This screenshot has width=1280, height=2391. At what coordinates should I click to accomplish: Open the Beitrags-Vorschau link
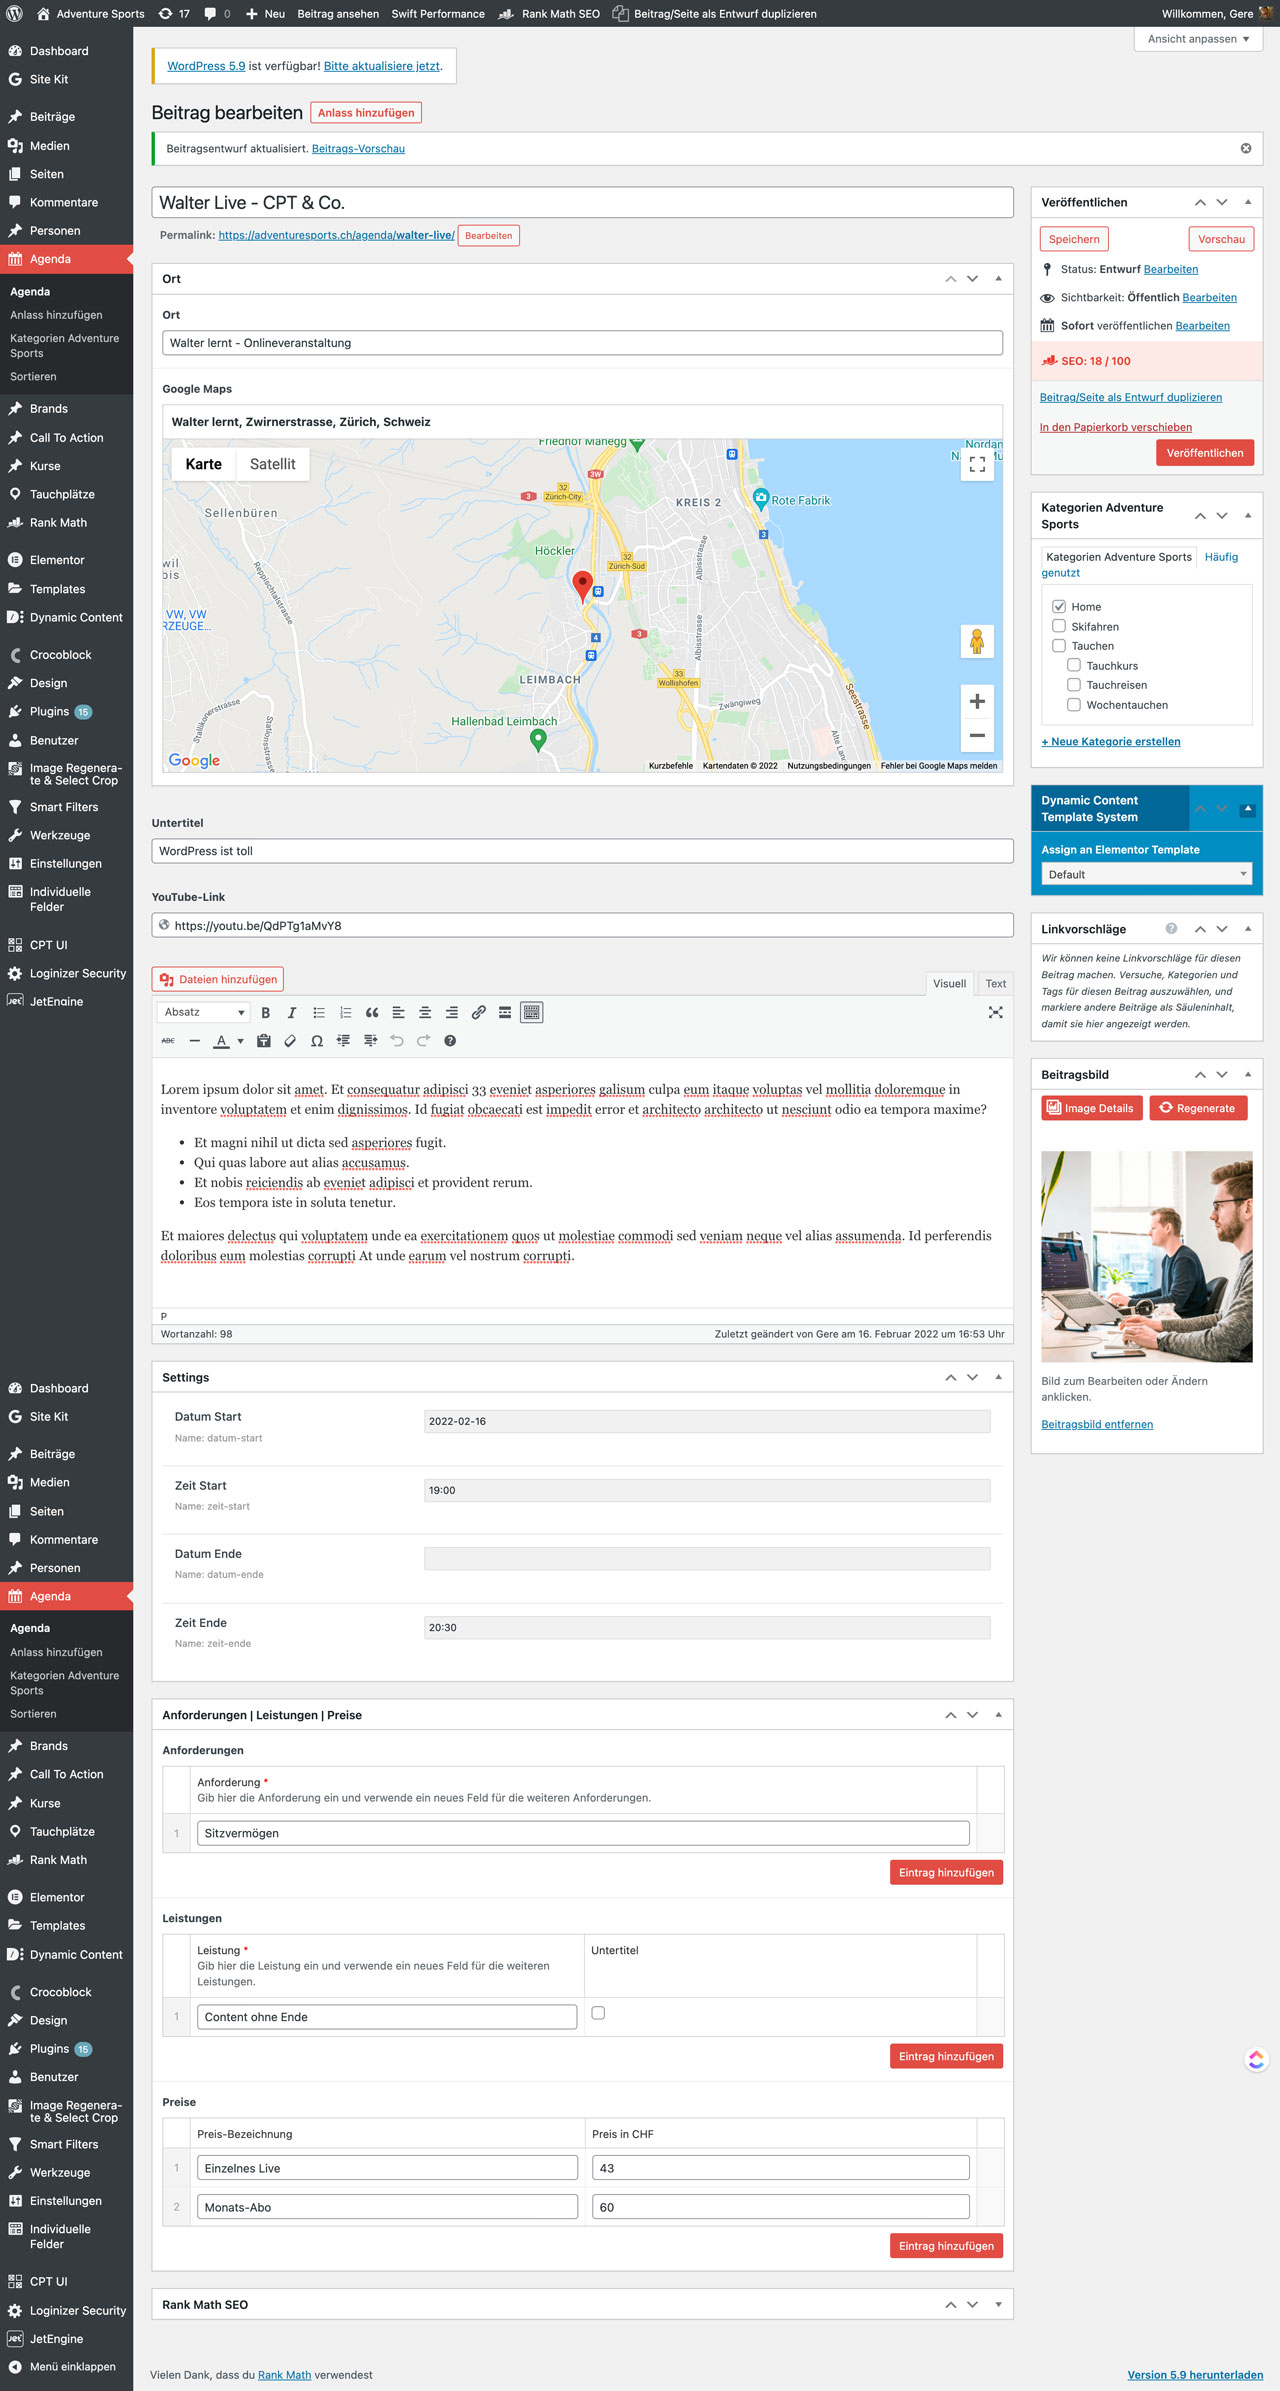click(x=358, y=149)
